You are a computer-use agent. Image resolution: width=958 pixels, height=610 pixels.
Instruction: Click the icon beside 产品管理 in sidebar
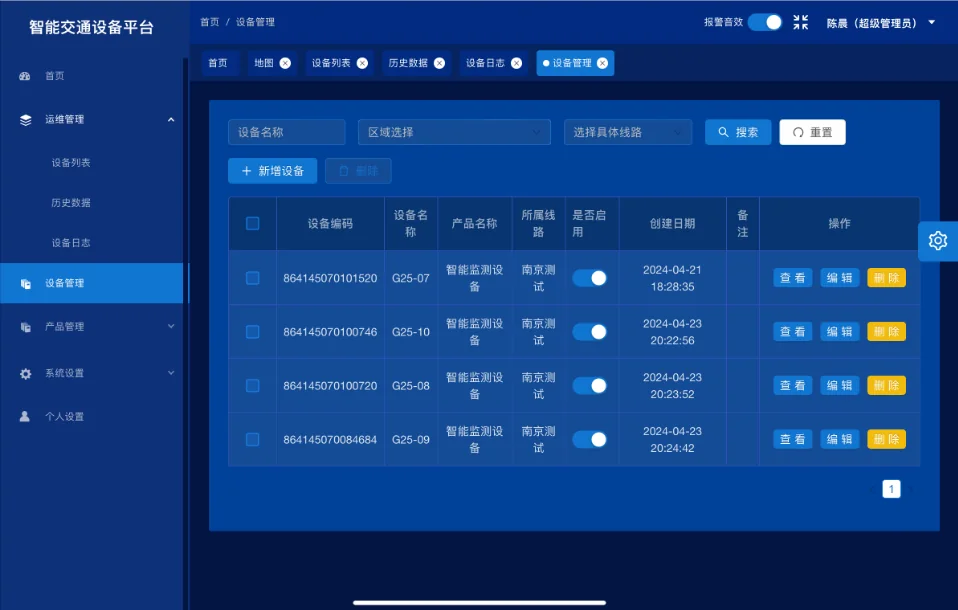(x=26, y=327)
